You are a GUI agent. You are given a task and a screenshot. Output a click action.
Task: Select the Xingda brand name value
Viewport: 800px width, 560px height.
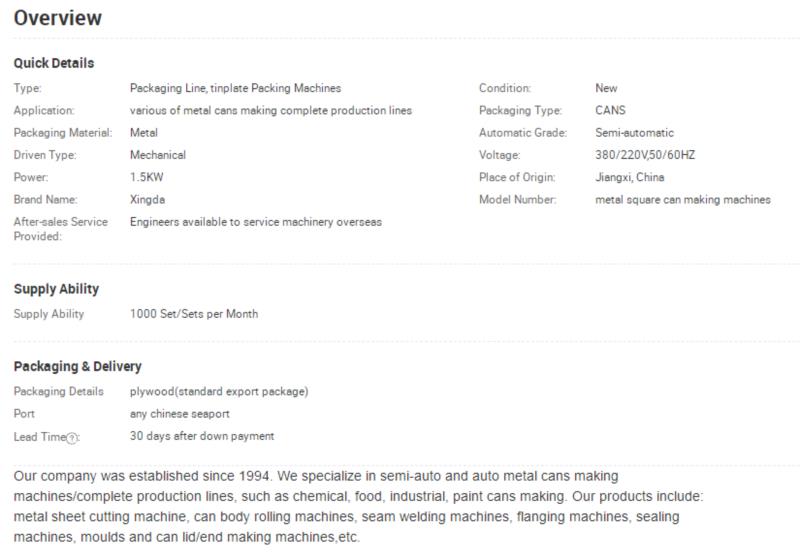[147, 199]
